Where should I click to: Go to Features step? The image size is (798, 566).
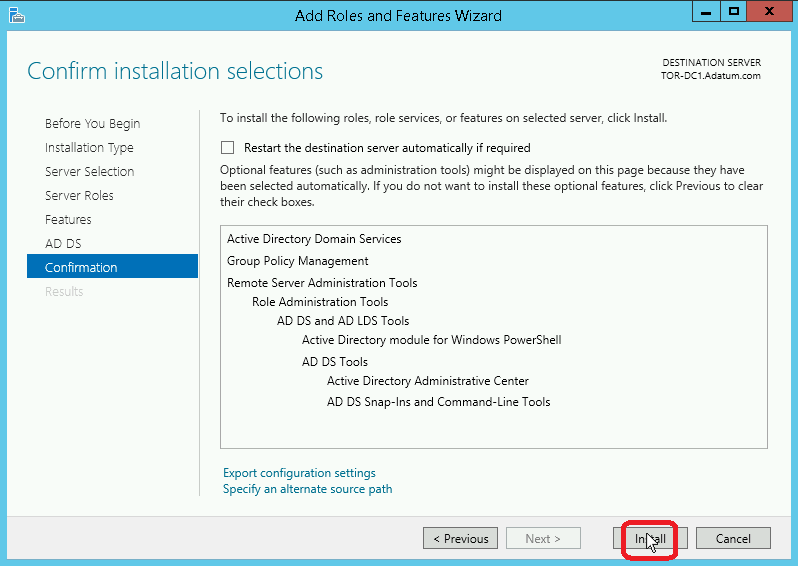click(68, 219)
